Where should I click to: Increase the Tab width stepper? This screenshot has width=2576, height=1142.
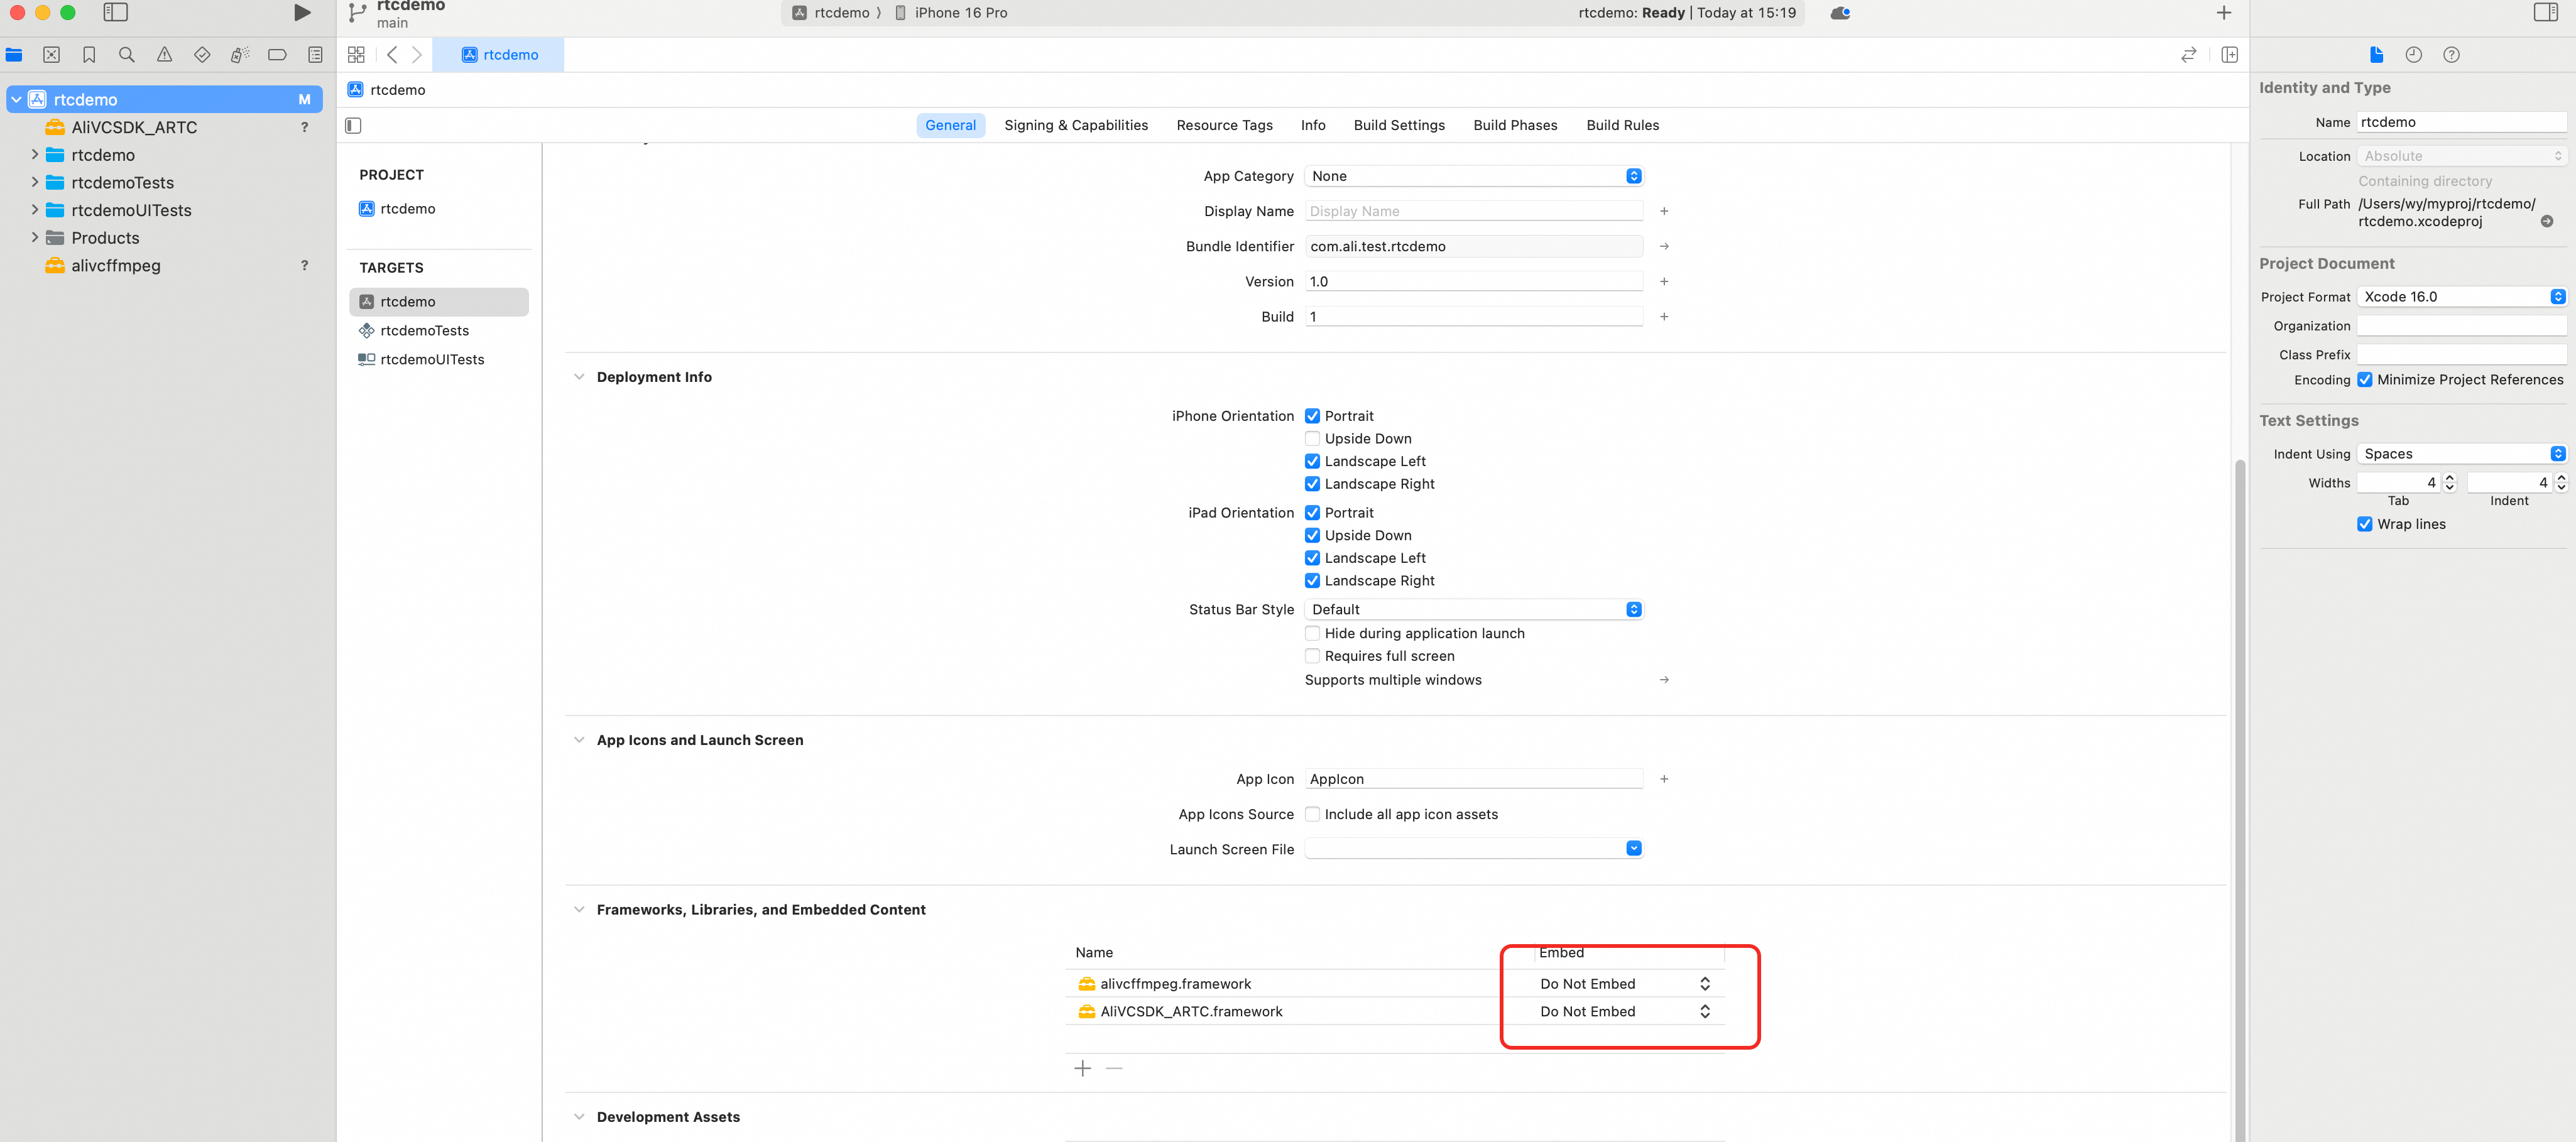tap(2449, 478)
